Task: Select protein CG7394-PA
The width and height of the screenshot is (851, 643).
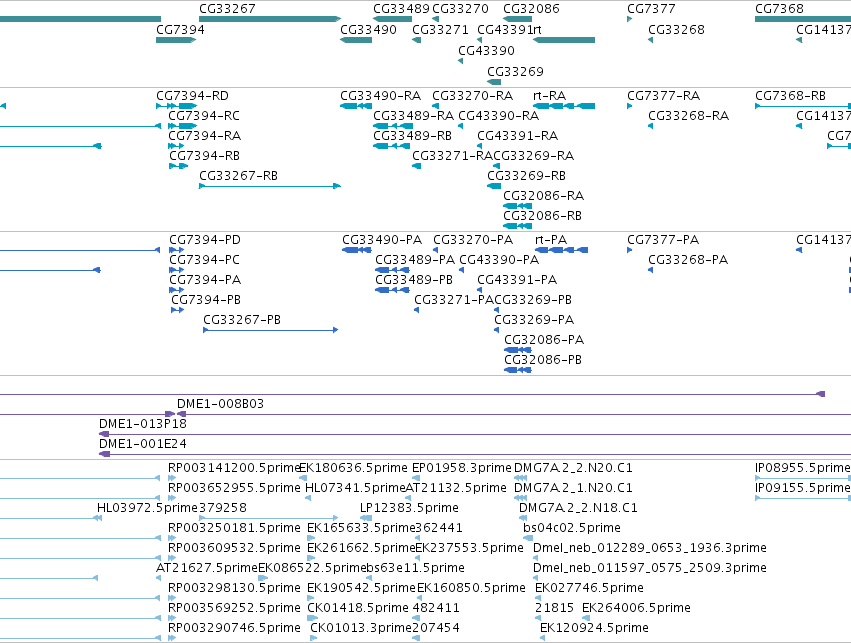Action: click(x=205, y=281)
